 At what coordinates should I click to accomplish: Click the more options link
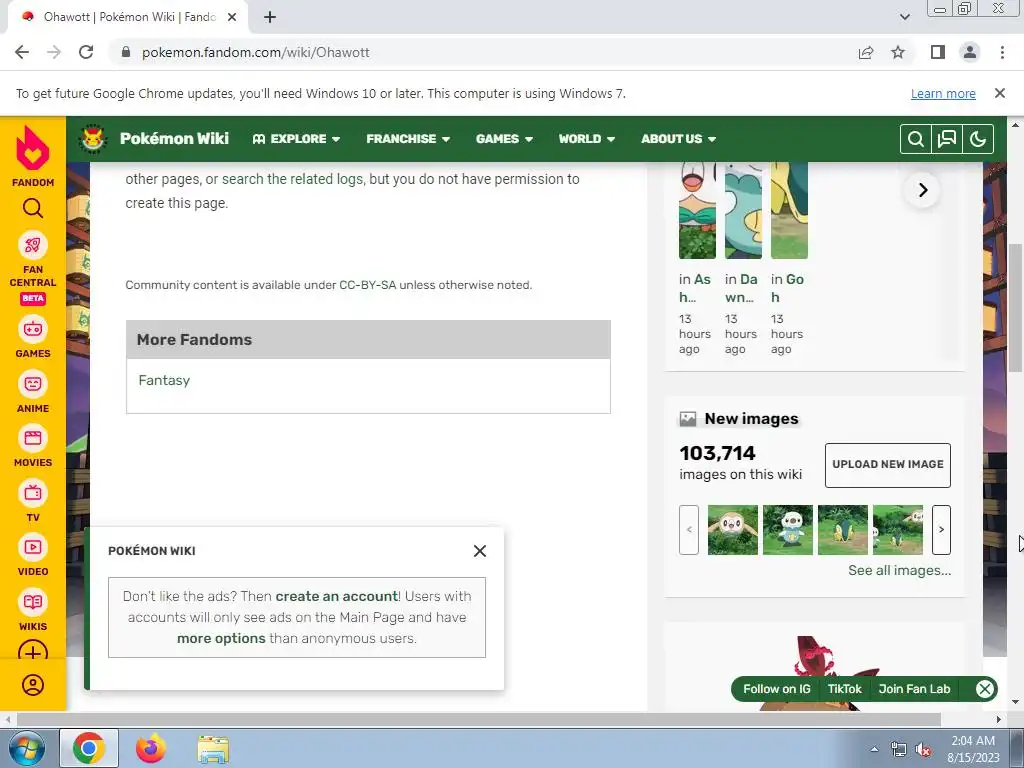pyautogui.click(x=221, y=638)
